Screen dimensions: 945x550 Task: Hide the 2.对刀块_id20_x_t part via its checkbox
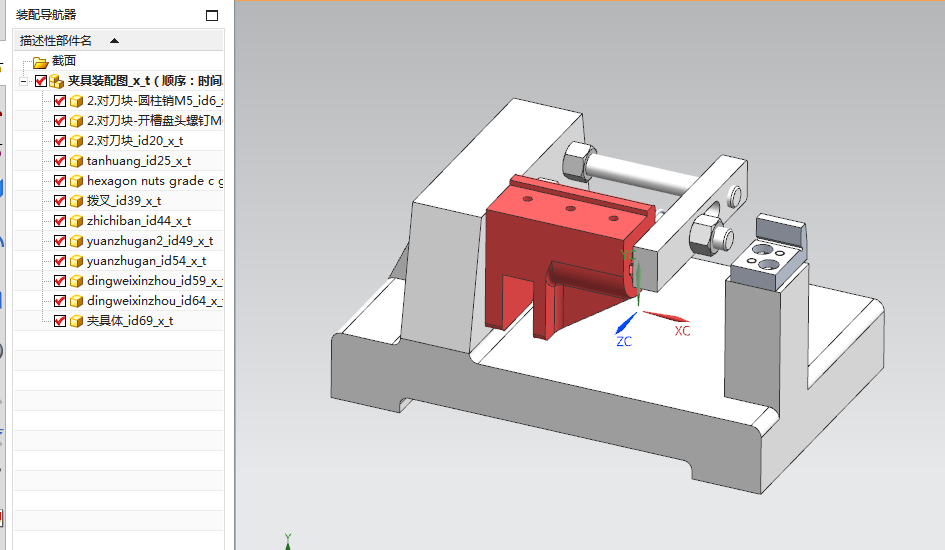pos(60,141)
